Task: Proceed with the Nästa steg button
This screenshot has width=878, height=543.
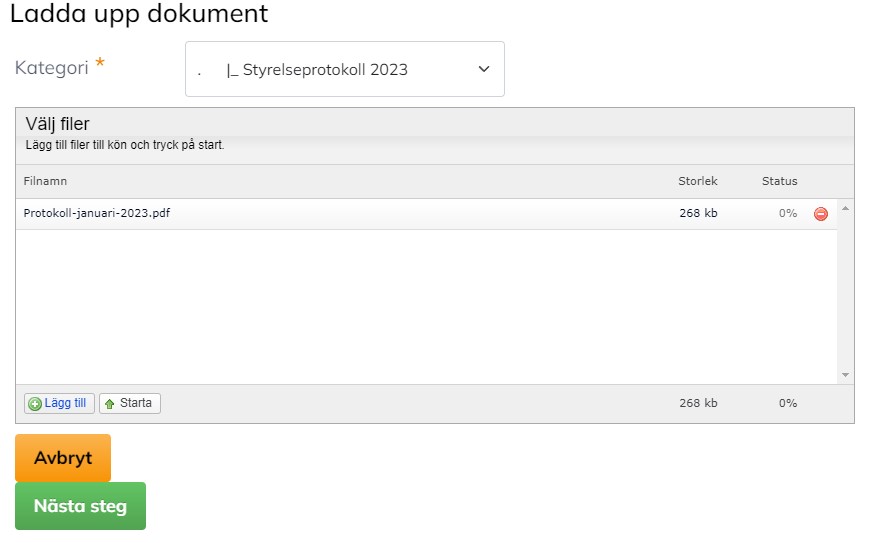Action: coord(80,505)
